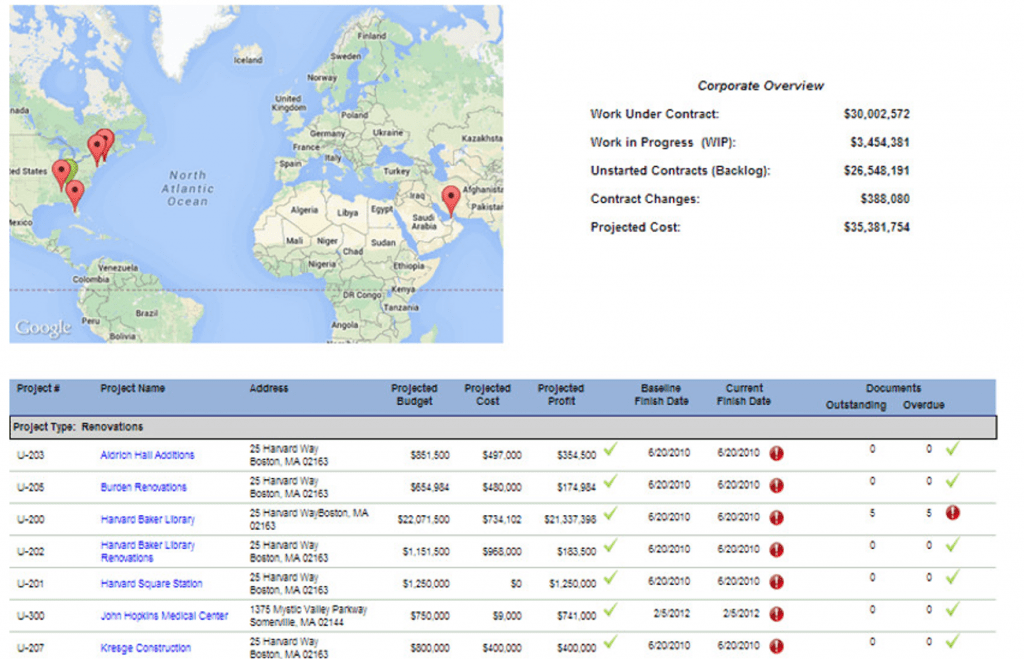
Task: Click the Project Name column header
Action: (133, 388)
